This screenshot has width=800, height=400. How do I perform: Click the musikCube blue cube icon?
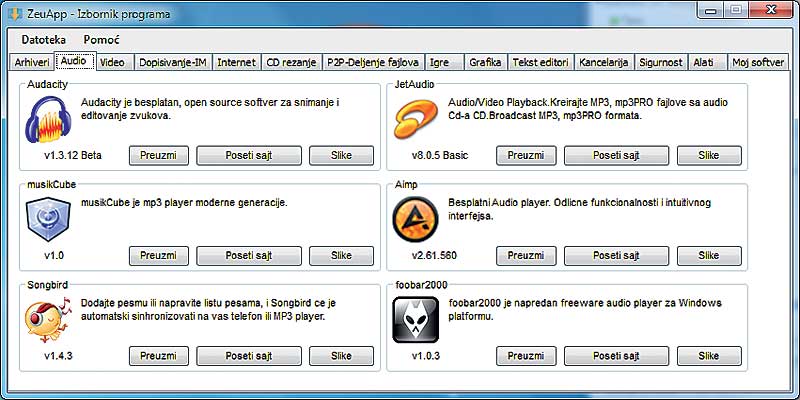(x=48, y=219)
